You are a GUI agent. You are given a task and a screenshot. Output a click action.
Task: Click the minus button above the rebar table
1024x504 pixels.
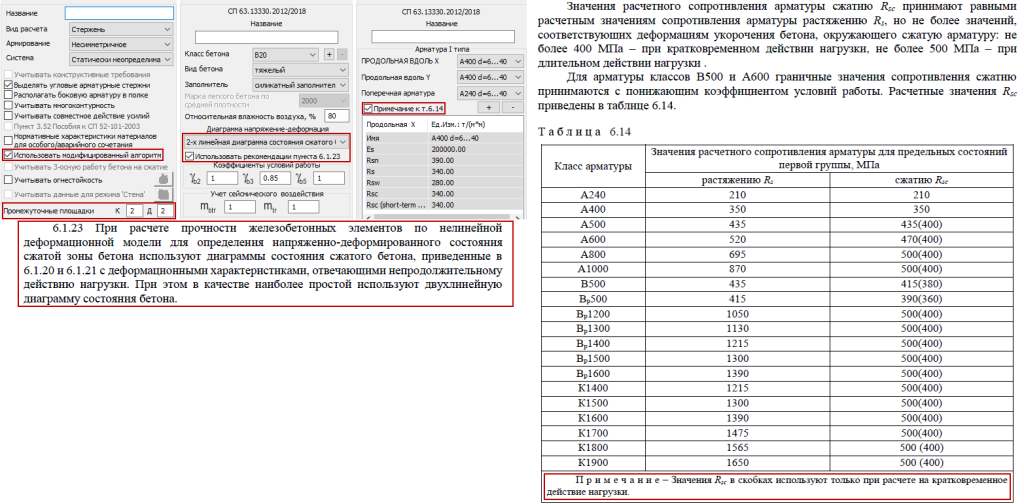[x=511, y=107]
